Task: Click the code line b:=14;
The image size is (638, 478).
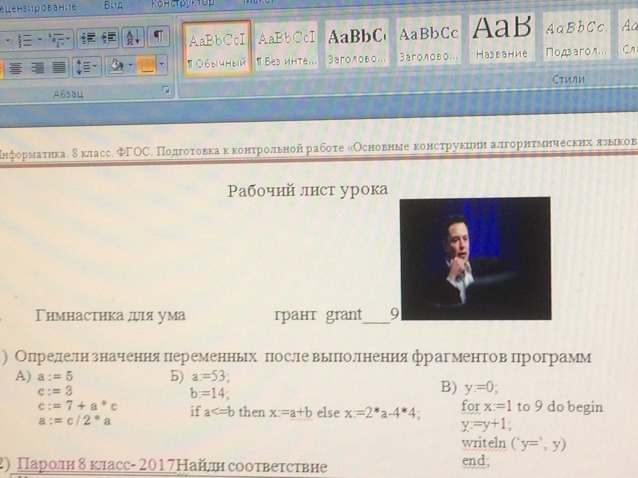Action: click(x=210, y=393)
